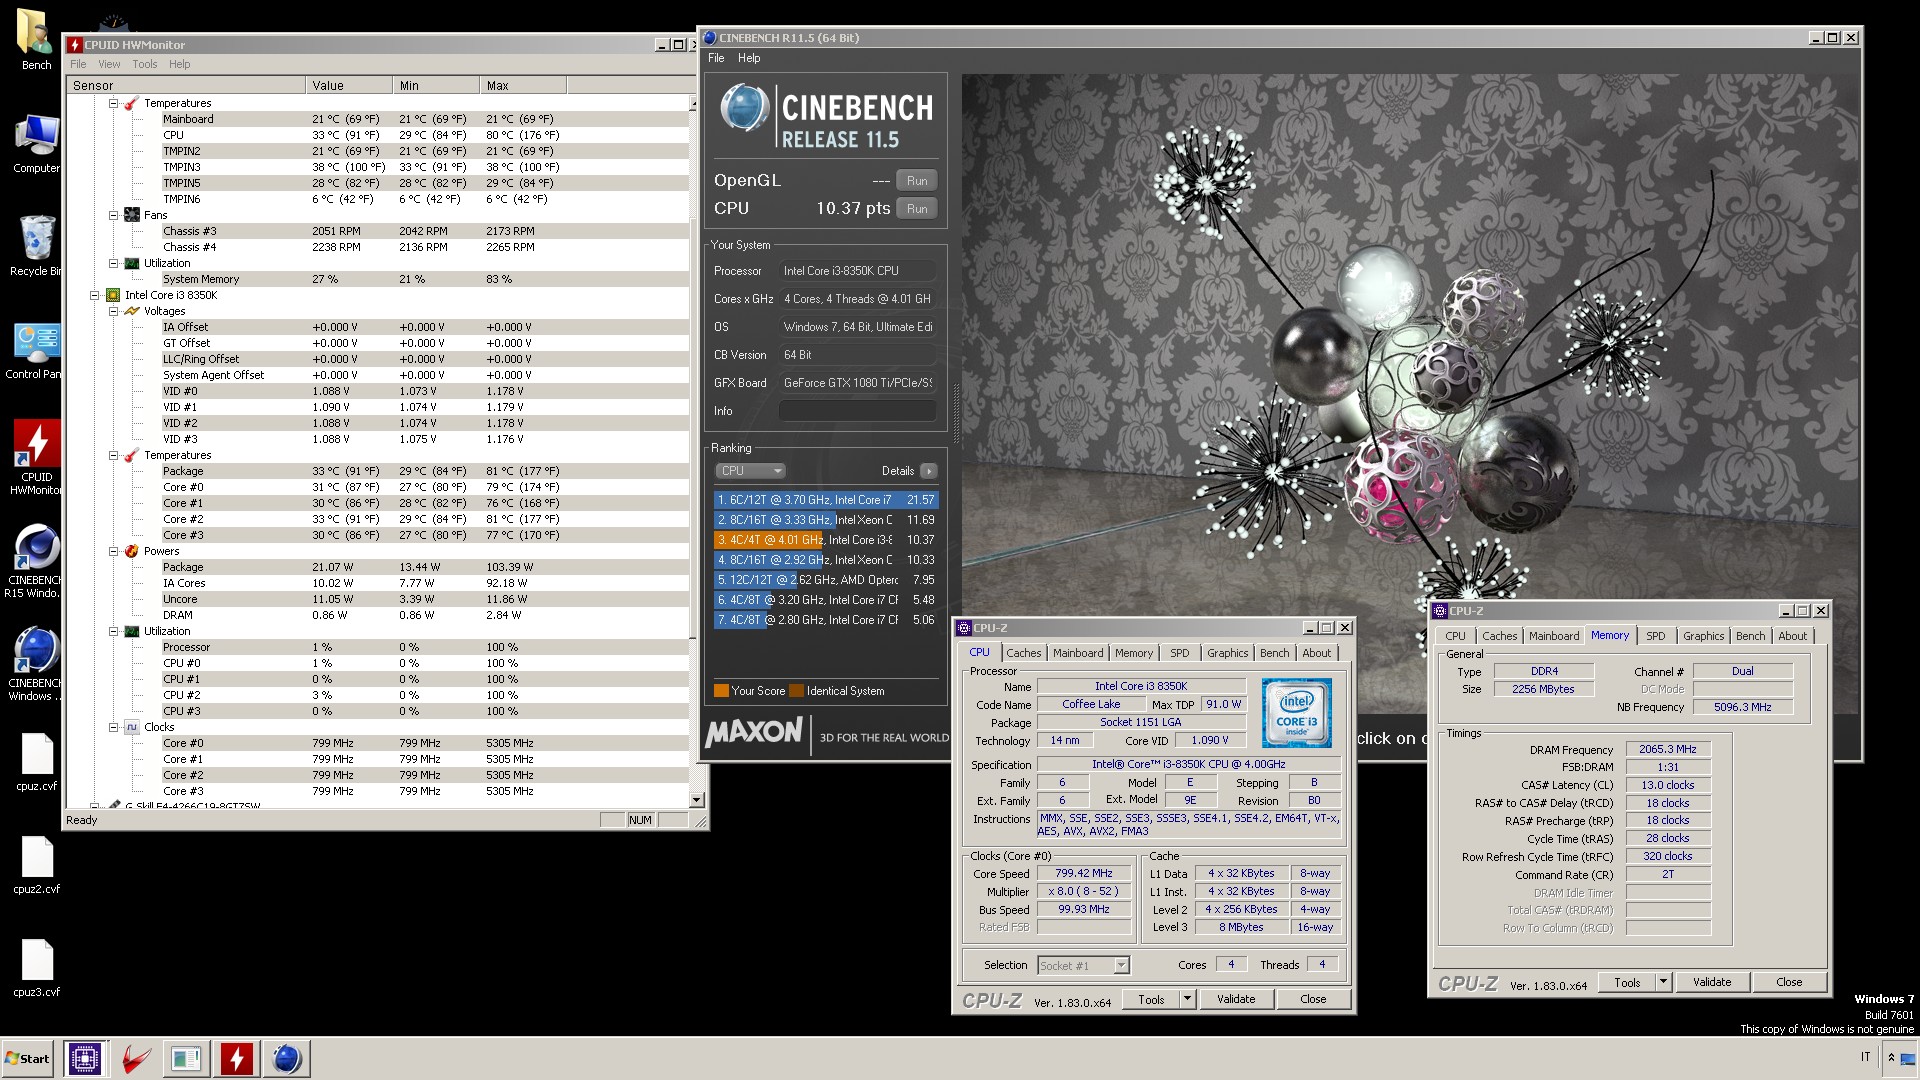Open HWMonitor Tools menu
Viewport: 1920px width, 1080px height.
145,64
